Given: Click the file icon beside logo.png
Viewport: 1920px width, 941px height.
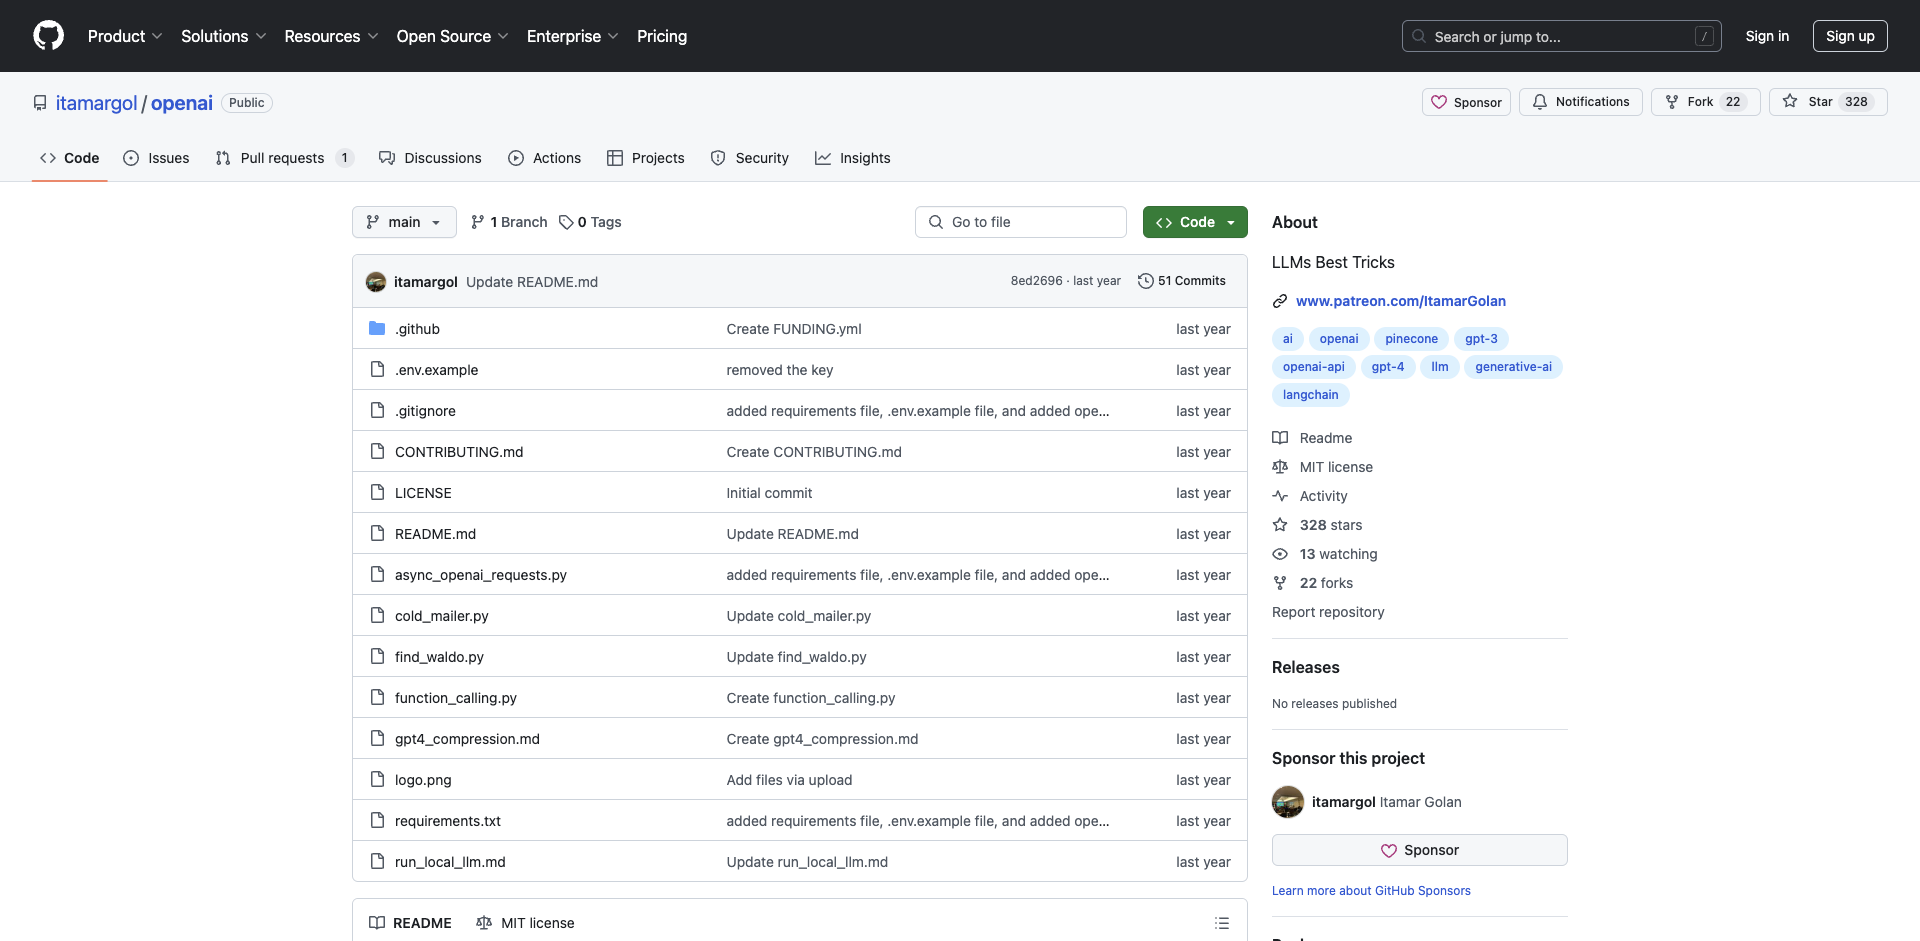Looking at the screenshot, I should click(377, 780).
